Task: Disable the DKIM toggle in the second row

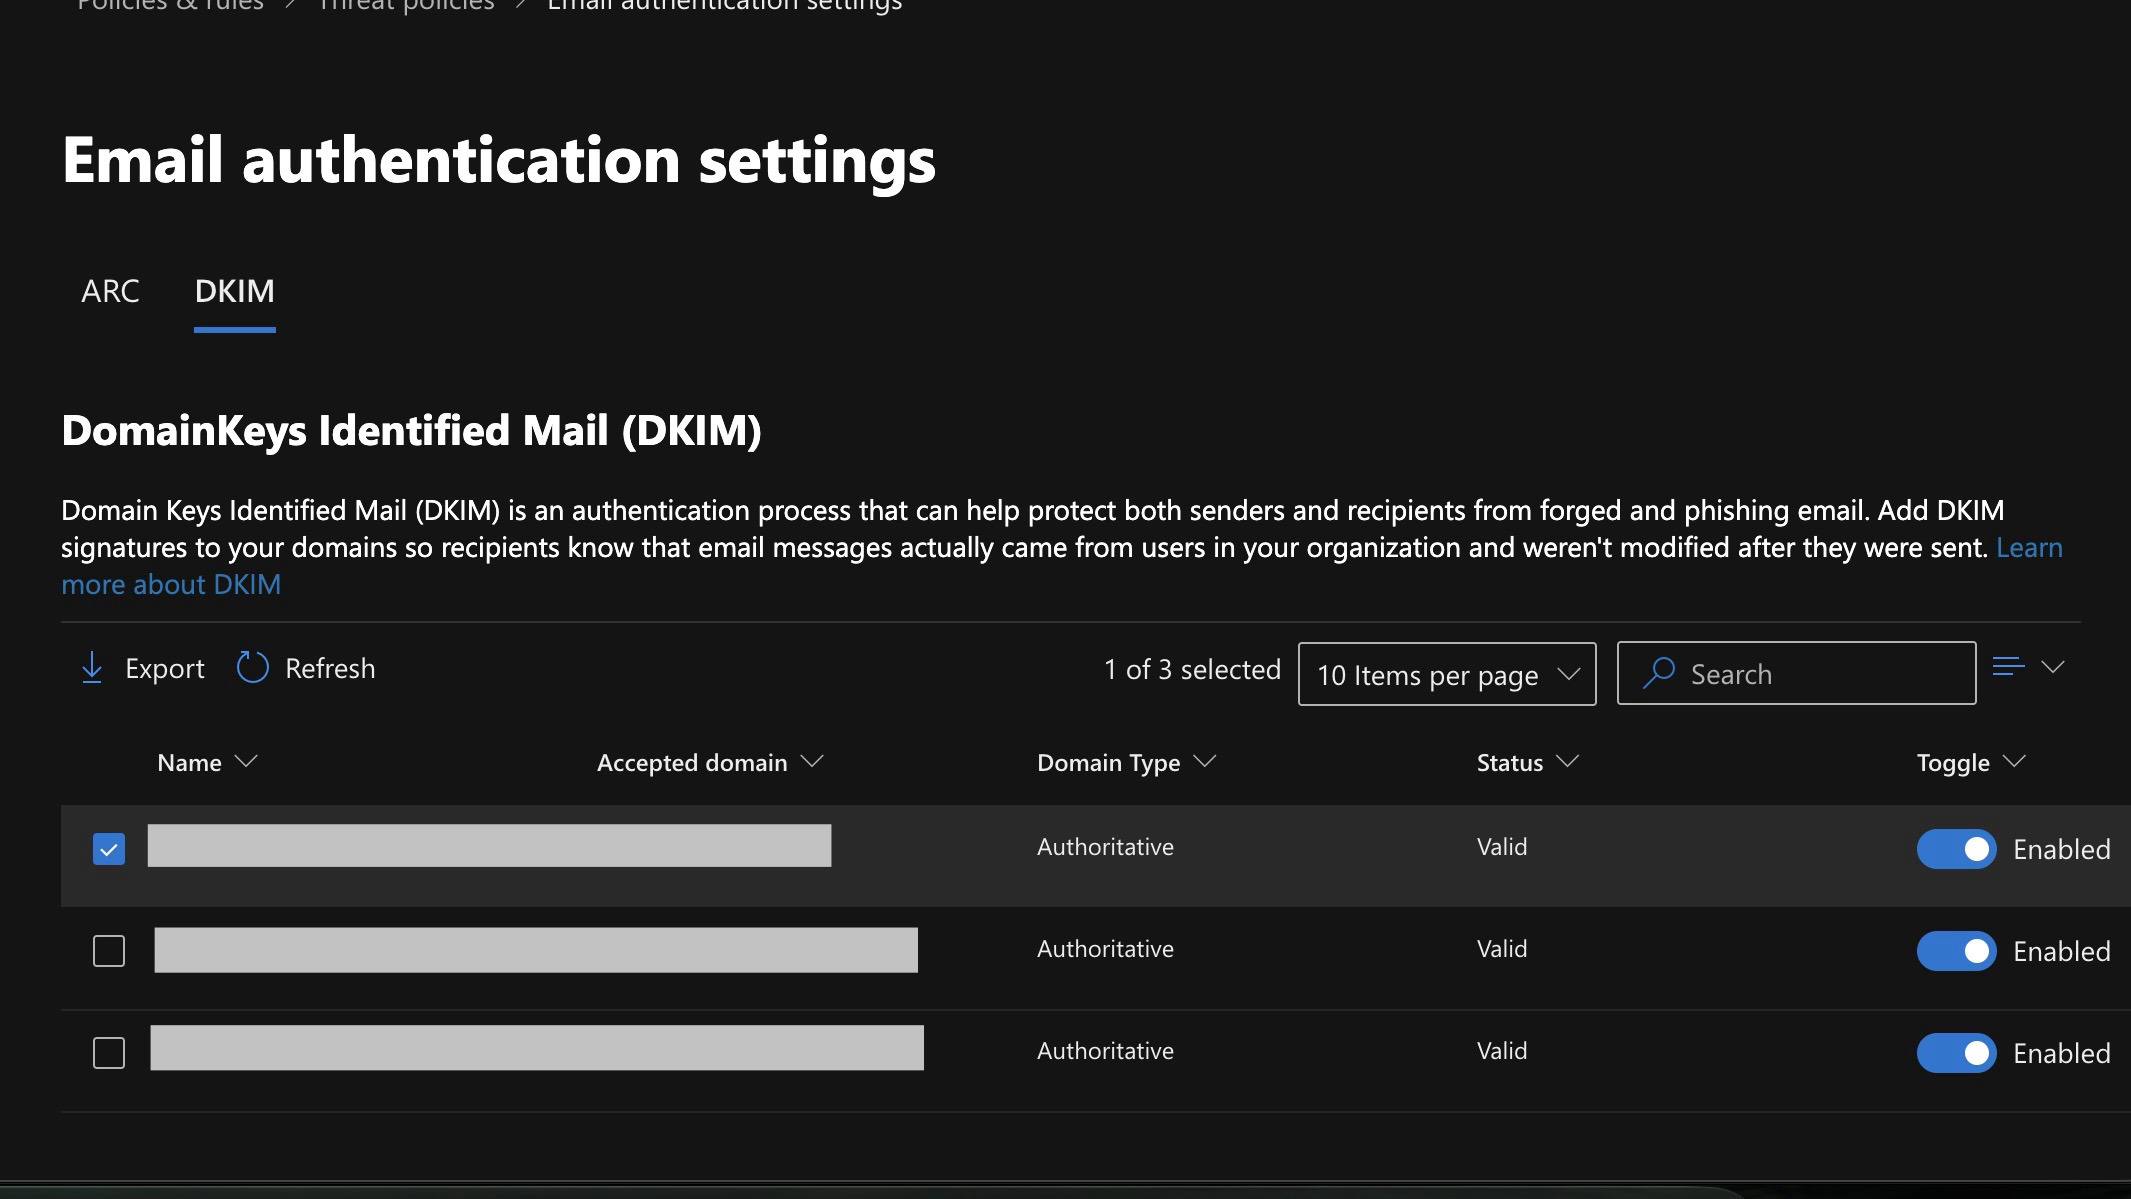Action: click(1956, 951)
